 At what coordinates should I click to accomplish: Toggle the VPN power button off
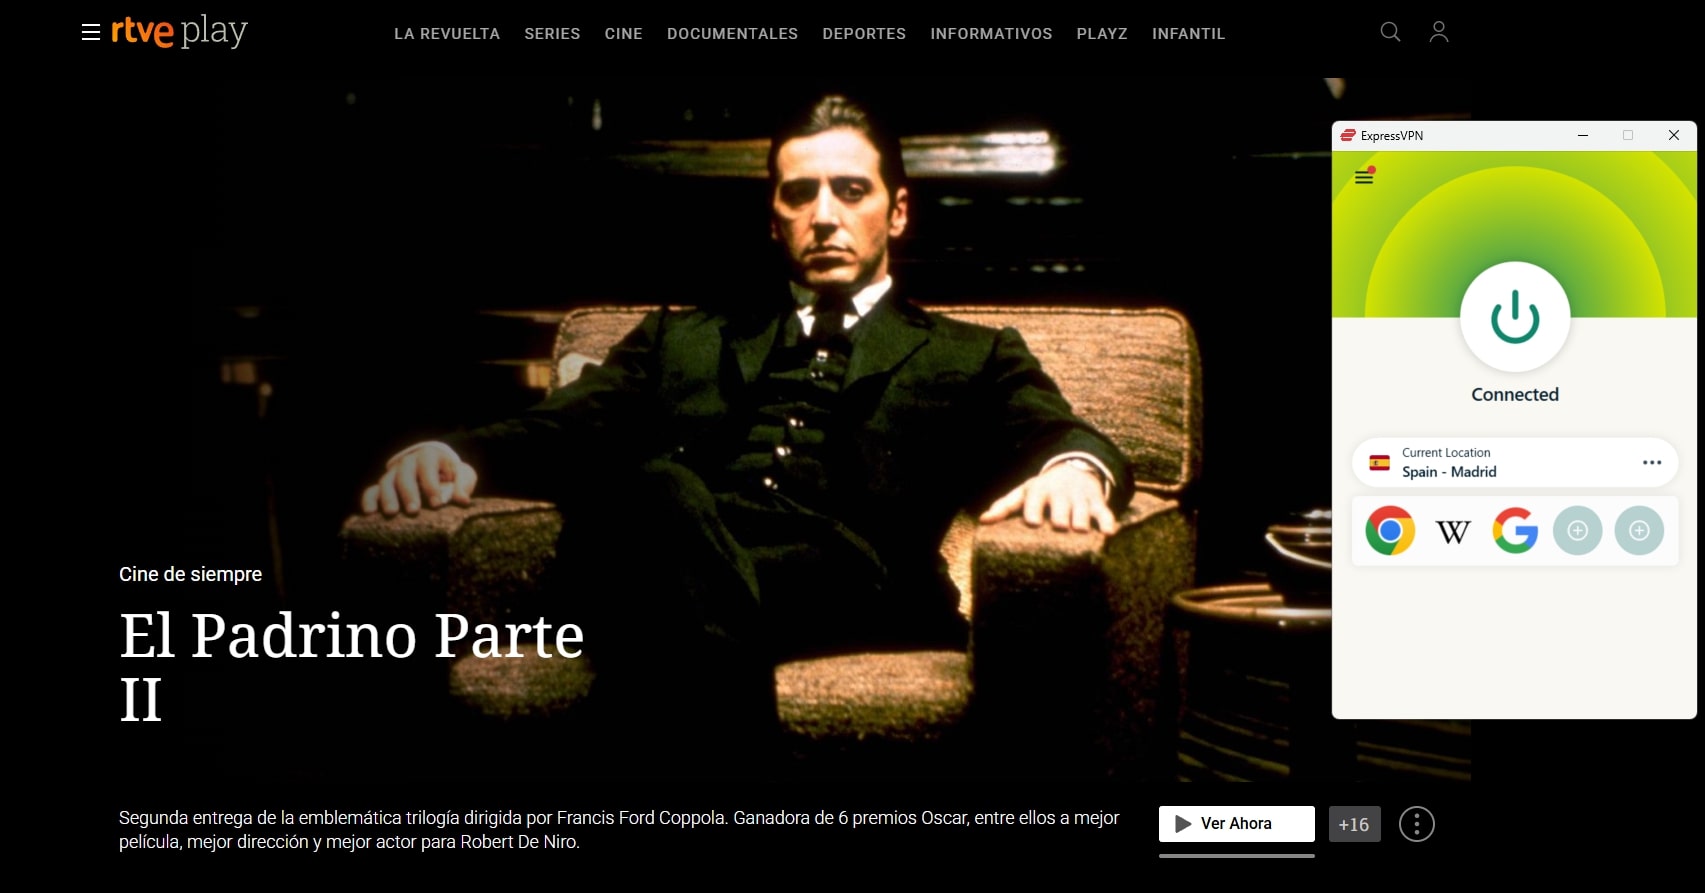1515,317
